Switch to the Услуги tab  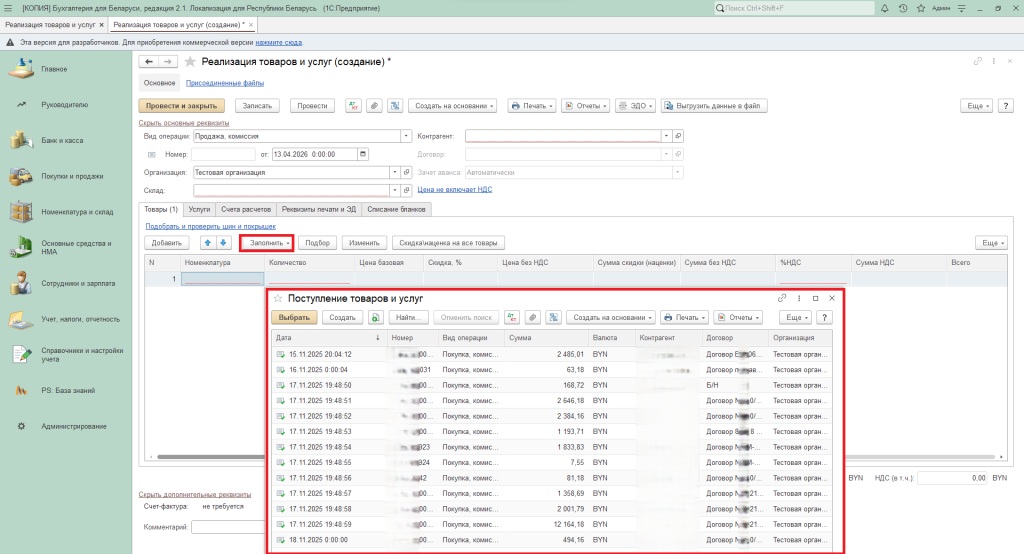[x=199, y=209]
